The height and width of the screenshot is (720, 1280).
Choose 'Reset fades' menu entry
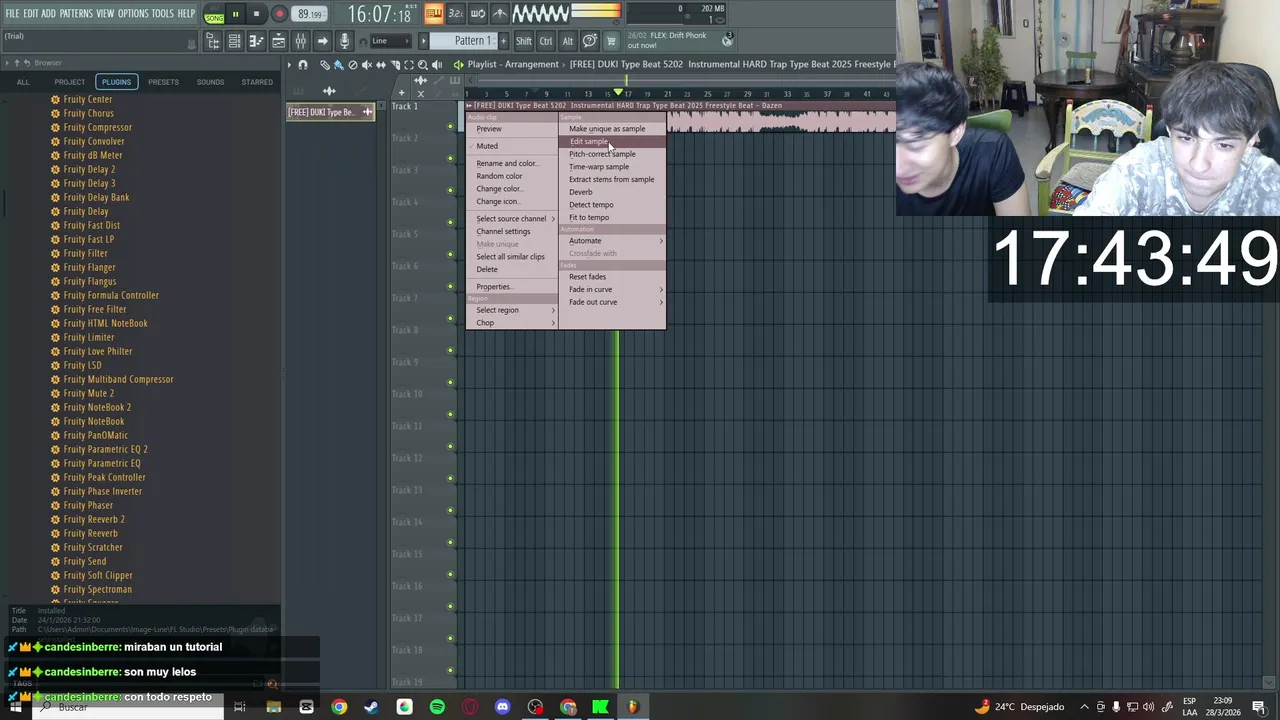[x=612, y=277]
